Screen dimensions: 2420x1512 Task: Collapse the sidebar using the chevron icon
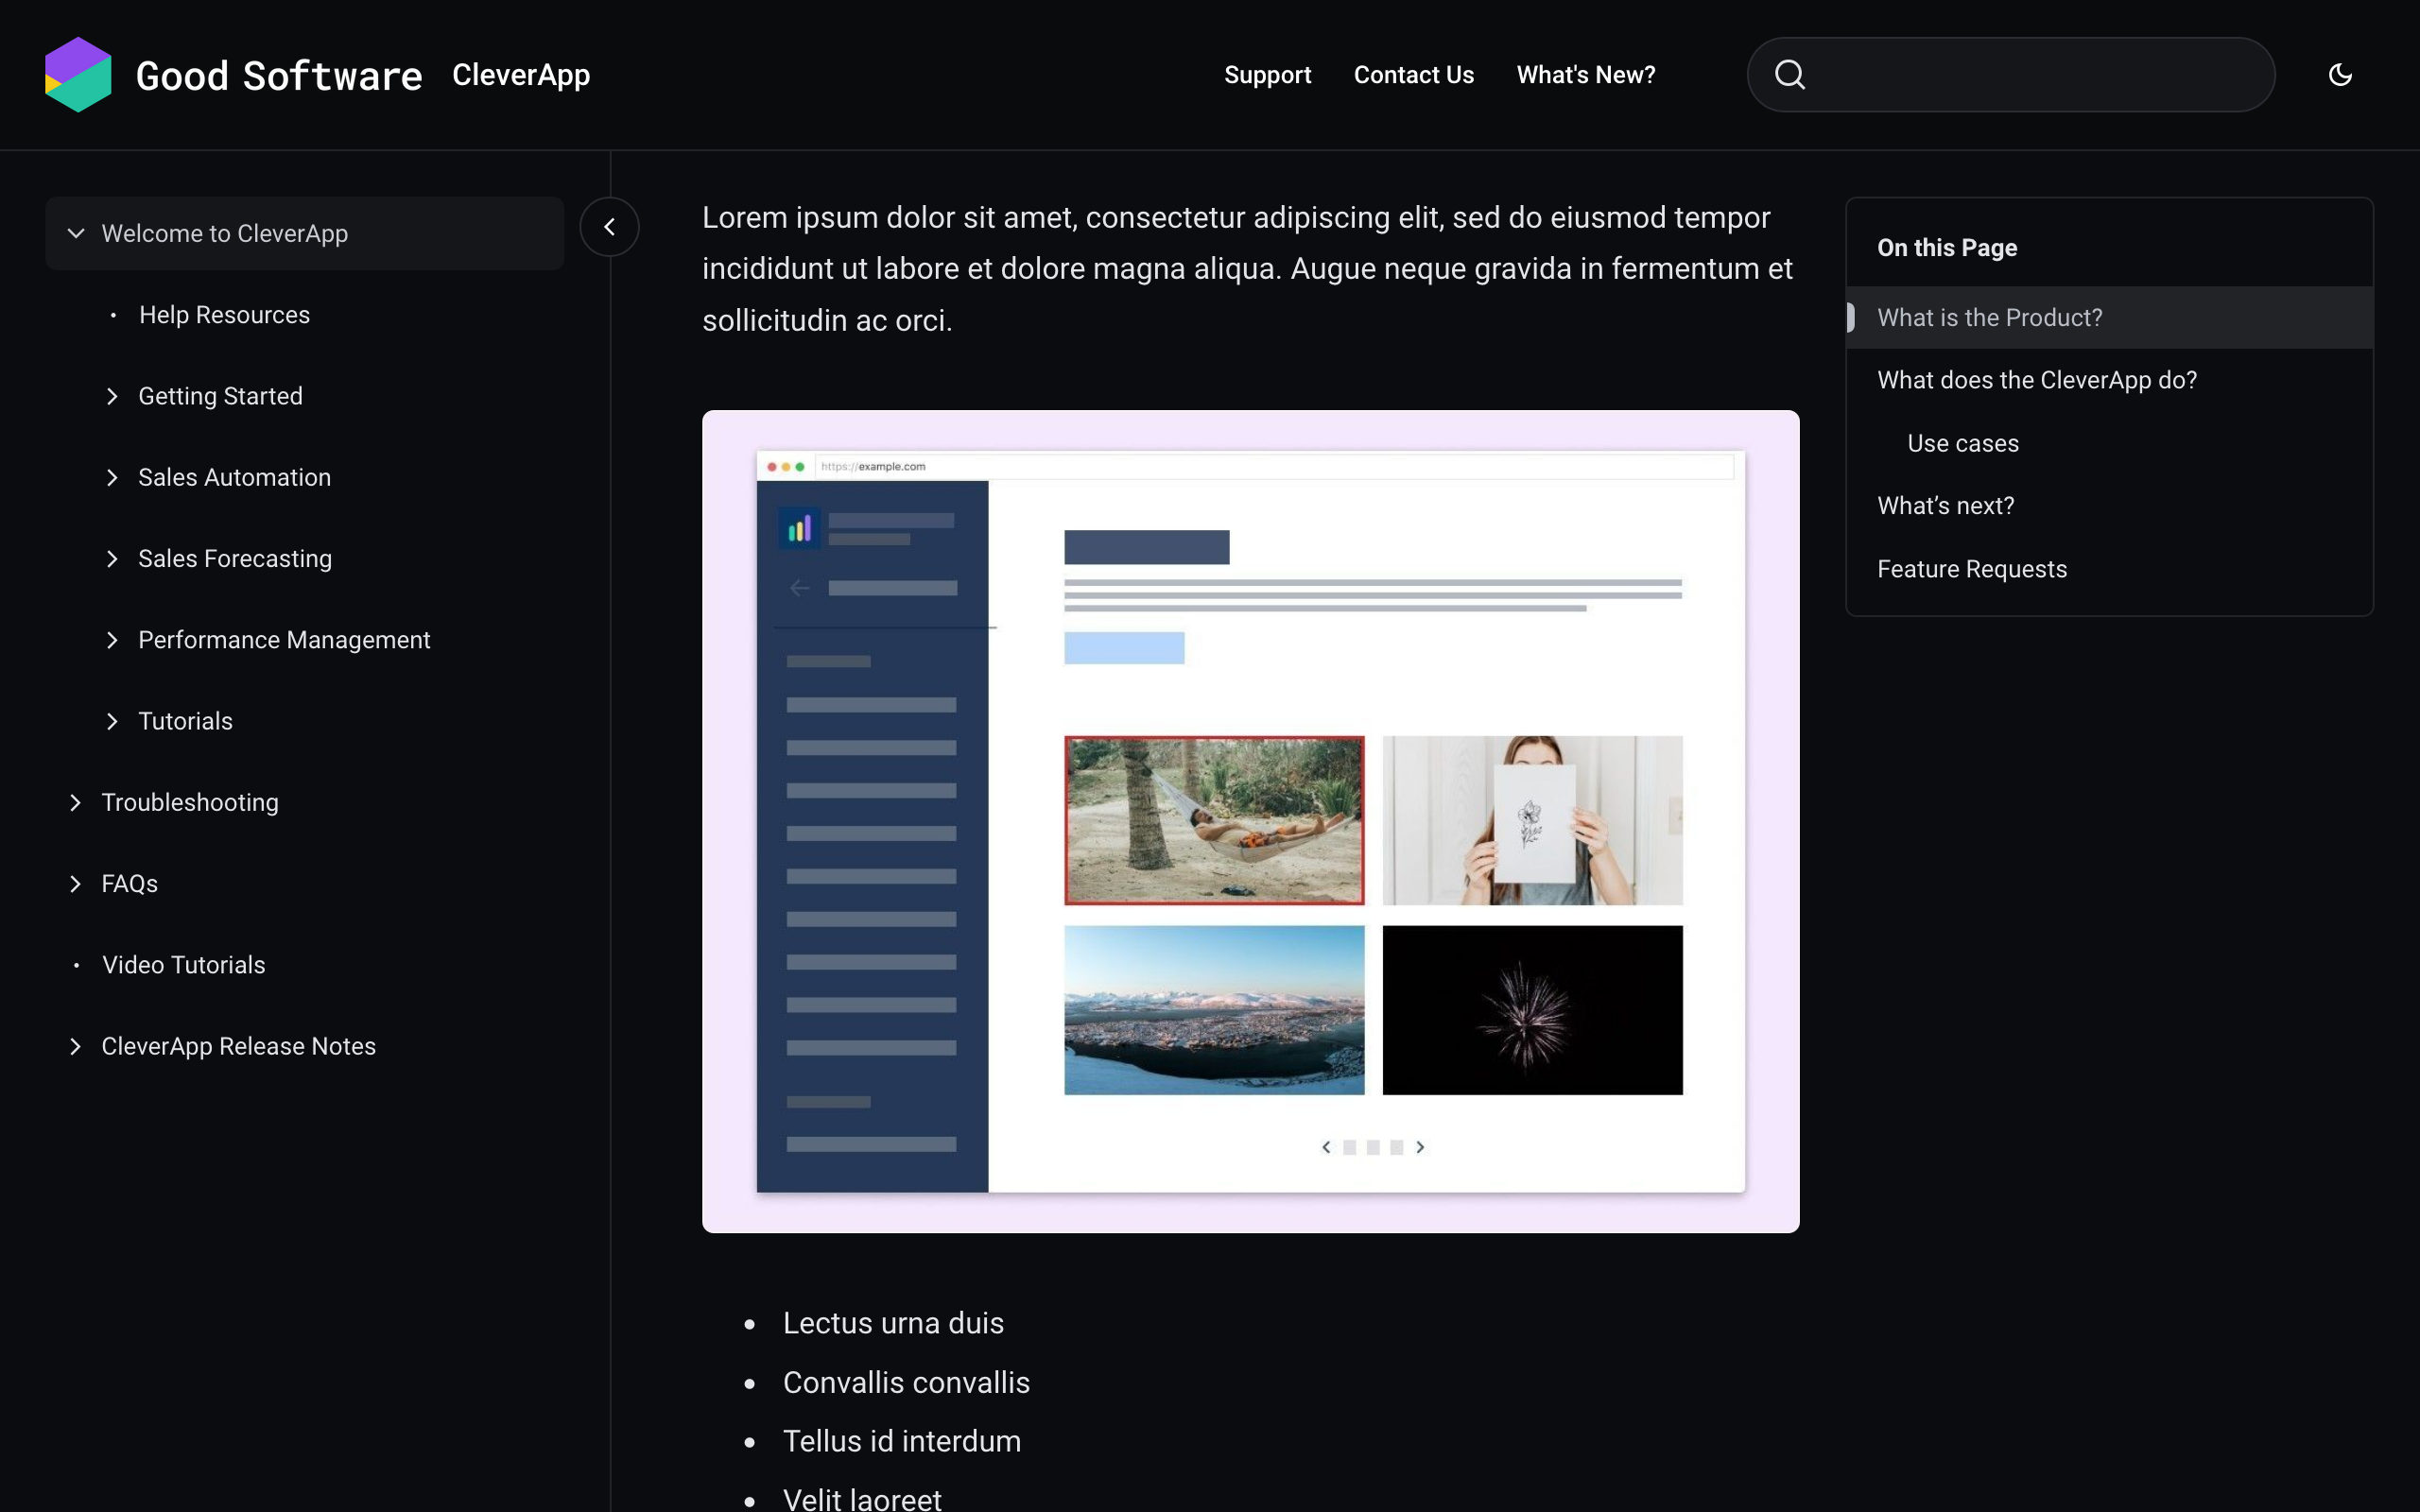coord(609,227)
